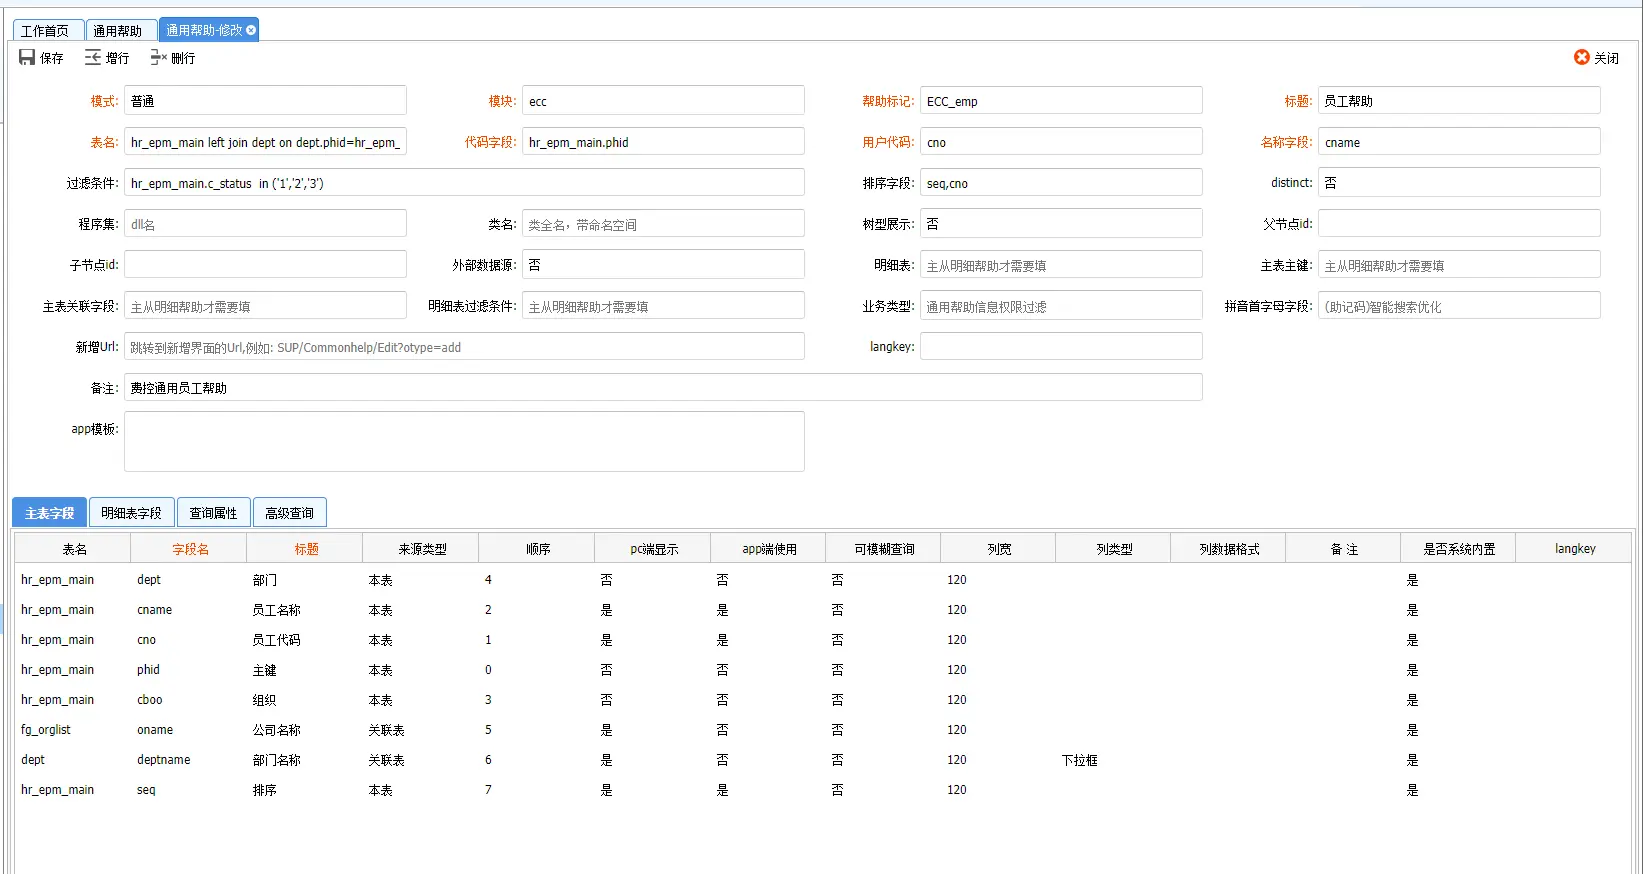Click the 明细表过滤条件 input field
This screenshot has height=874, width=1643.
pos(663,305)
